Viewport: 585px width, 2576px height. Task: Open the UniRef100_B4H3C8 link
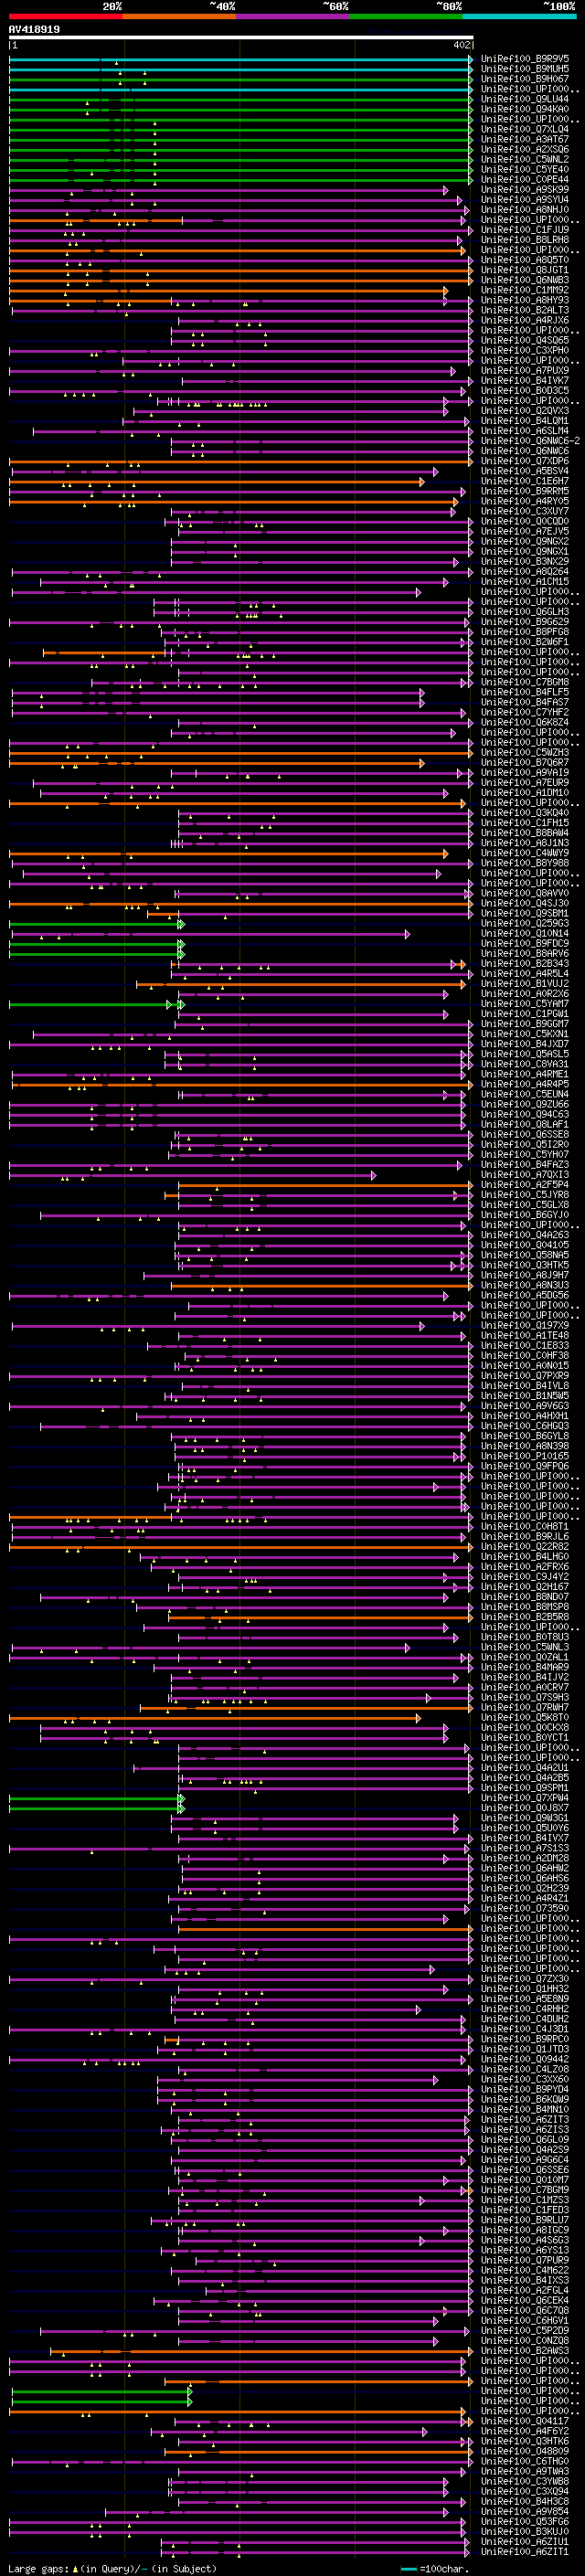tap(525, 2501)
